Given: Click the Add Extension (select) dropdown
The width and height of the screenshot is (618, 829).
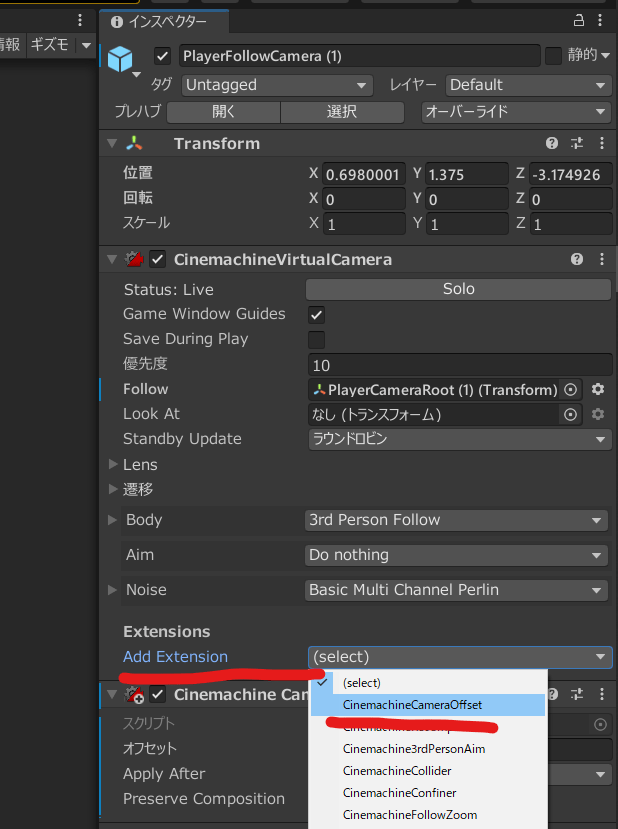Looking at the screenshot, I should click(x=460, y=657).
